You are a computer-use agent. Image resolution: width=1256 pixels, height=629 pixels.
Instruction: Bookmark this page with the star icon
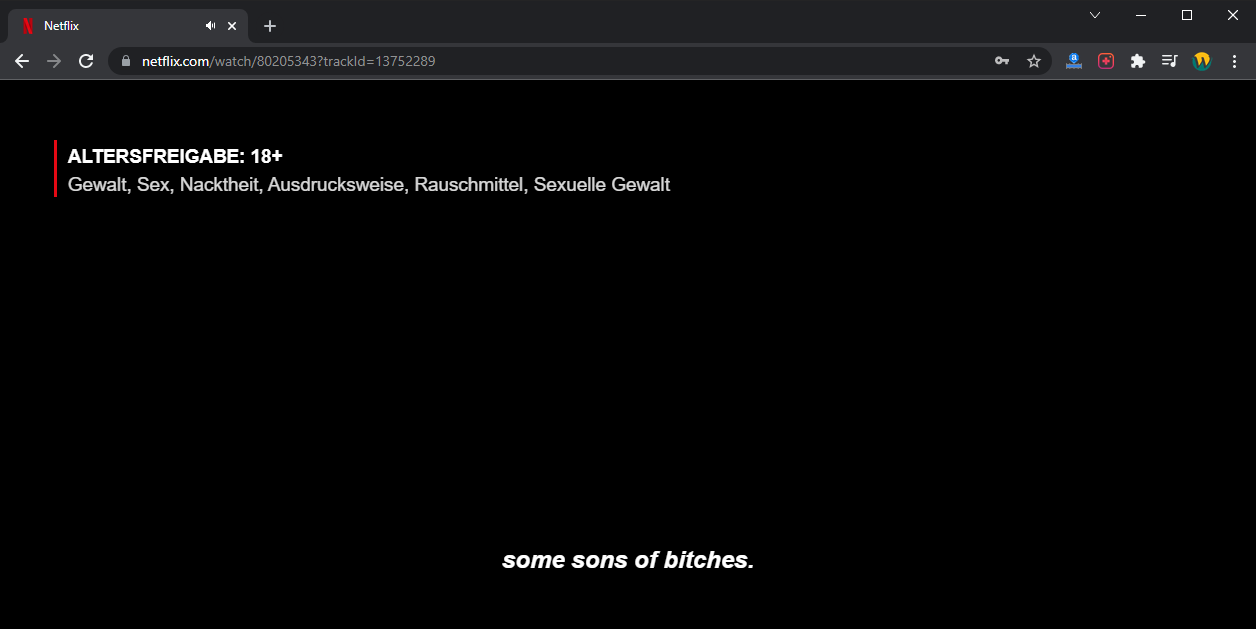(1034, 61)
